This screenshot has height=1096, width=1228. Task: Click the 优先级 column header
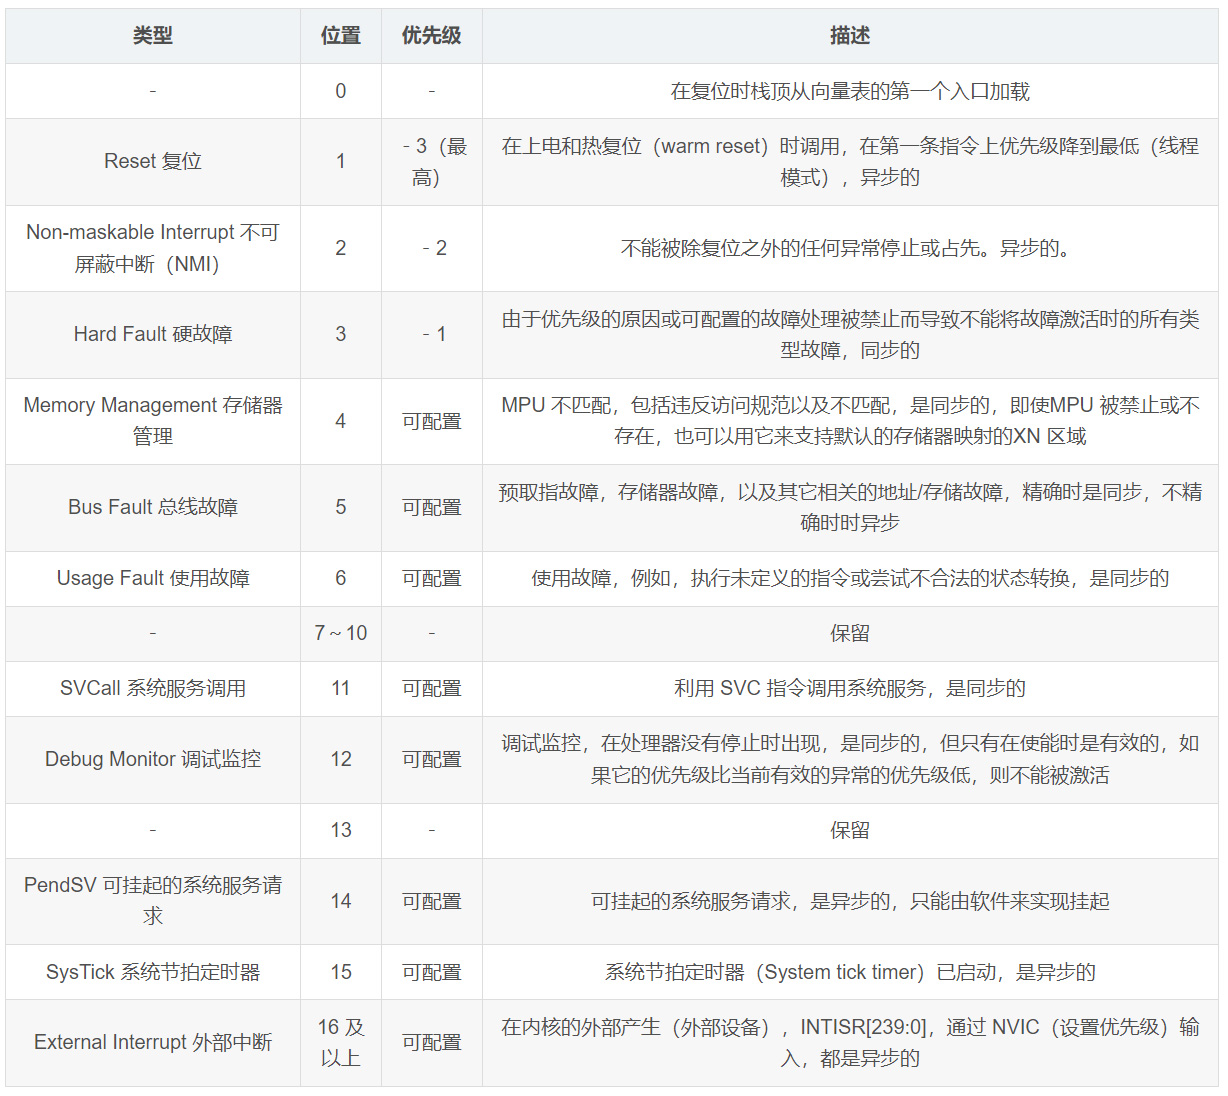point(432,36)
